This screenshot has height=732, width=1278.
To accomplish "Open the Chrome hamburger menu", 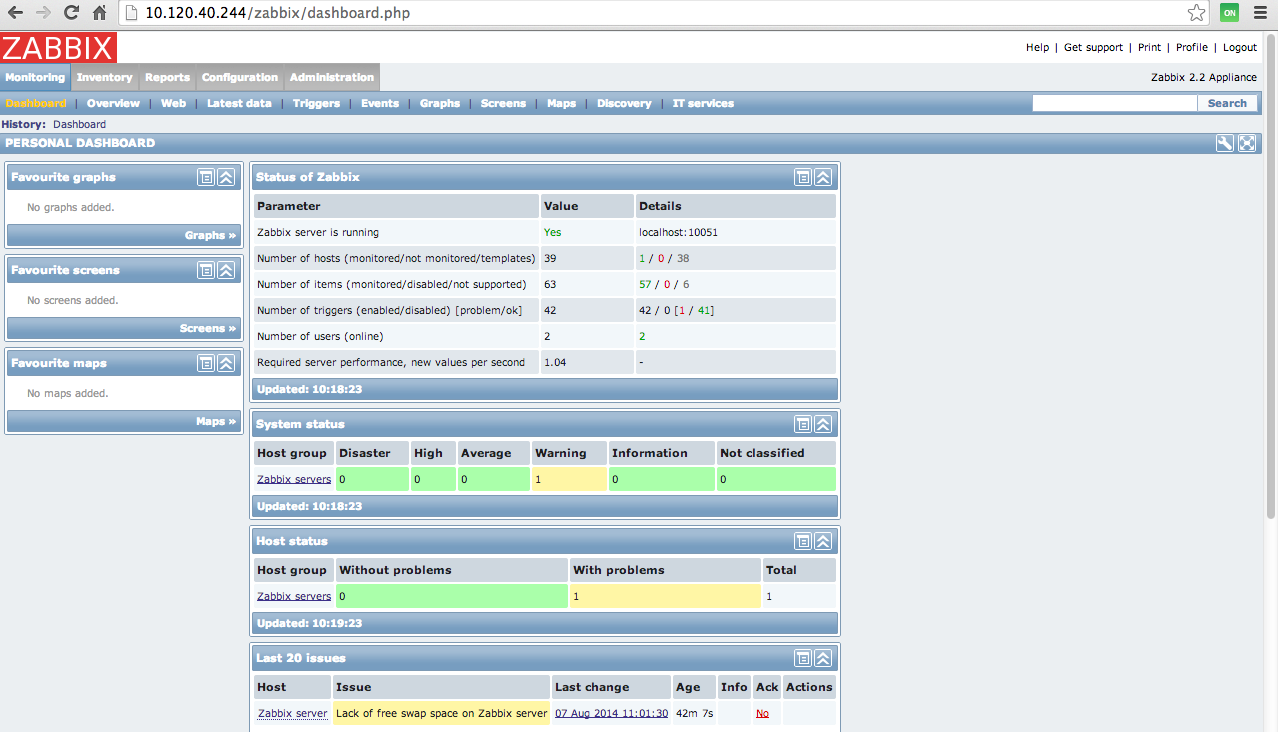I will 1260,13.
